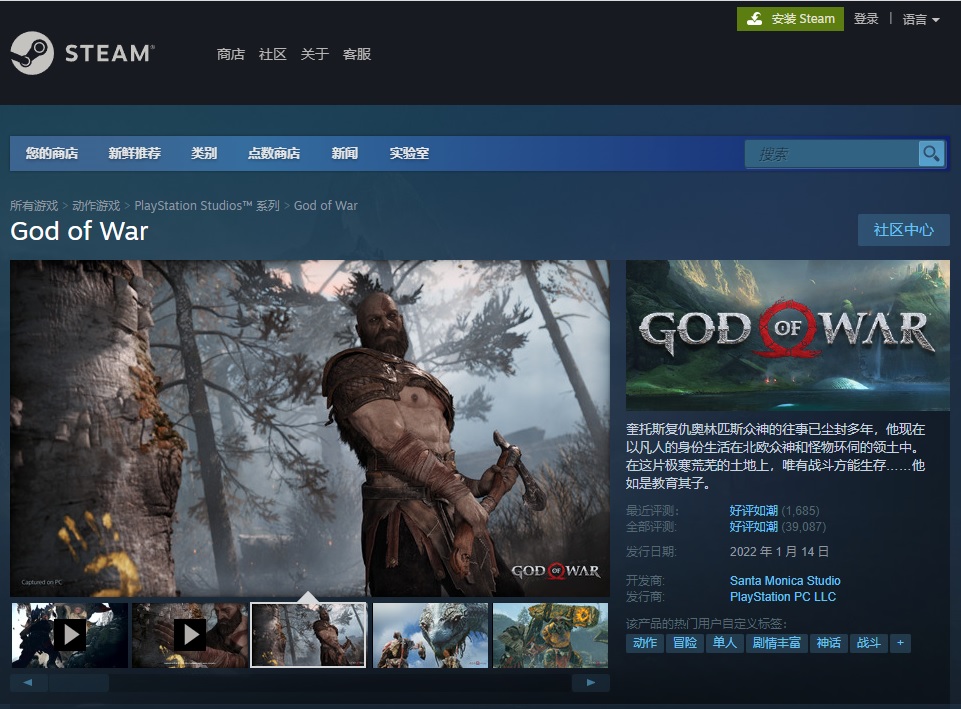Click the God of War breadcrumb link
This screenshot has width=961, height=709.
pyautogui.click(x=325, y=206)
